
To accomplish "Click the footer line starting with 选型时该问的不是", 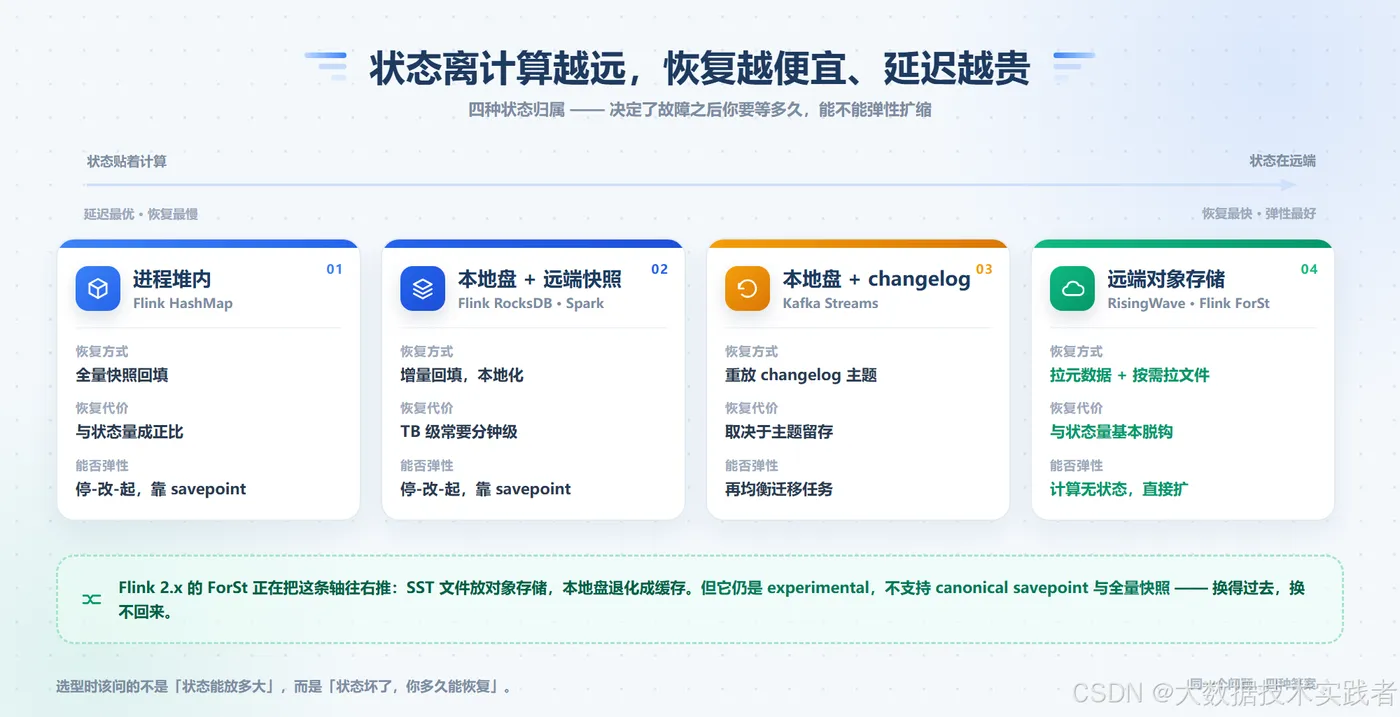I will 286,687.
